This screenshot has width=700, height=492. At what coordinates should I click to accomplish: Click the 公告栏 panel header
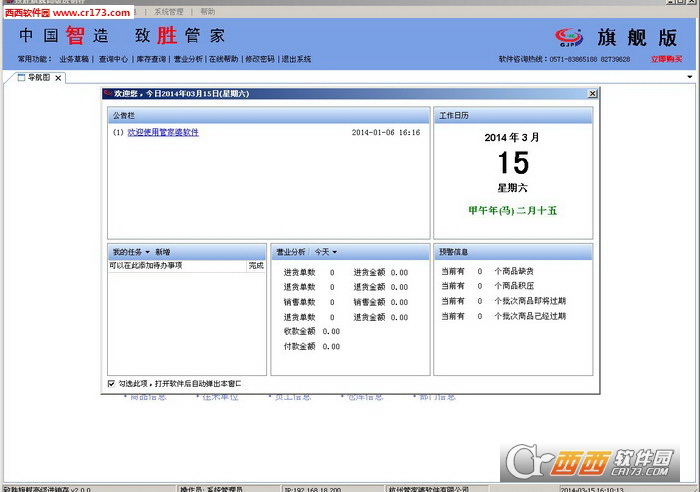pyautogui.click(x=268, y=116)
